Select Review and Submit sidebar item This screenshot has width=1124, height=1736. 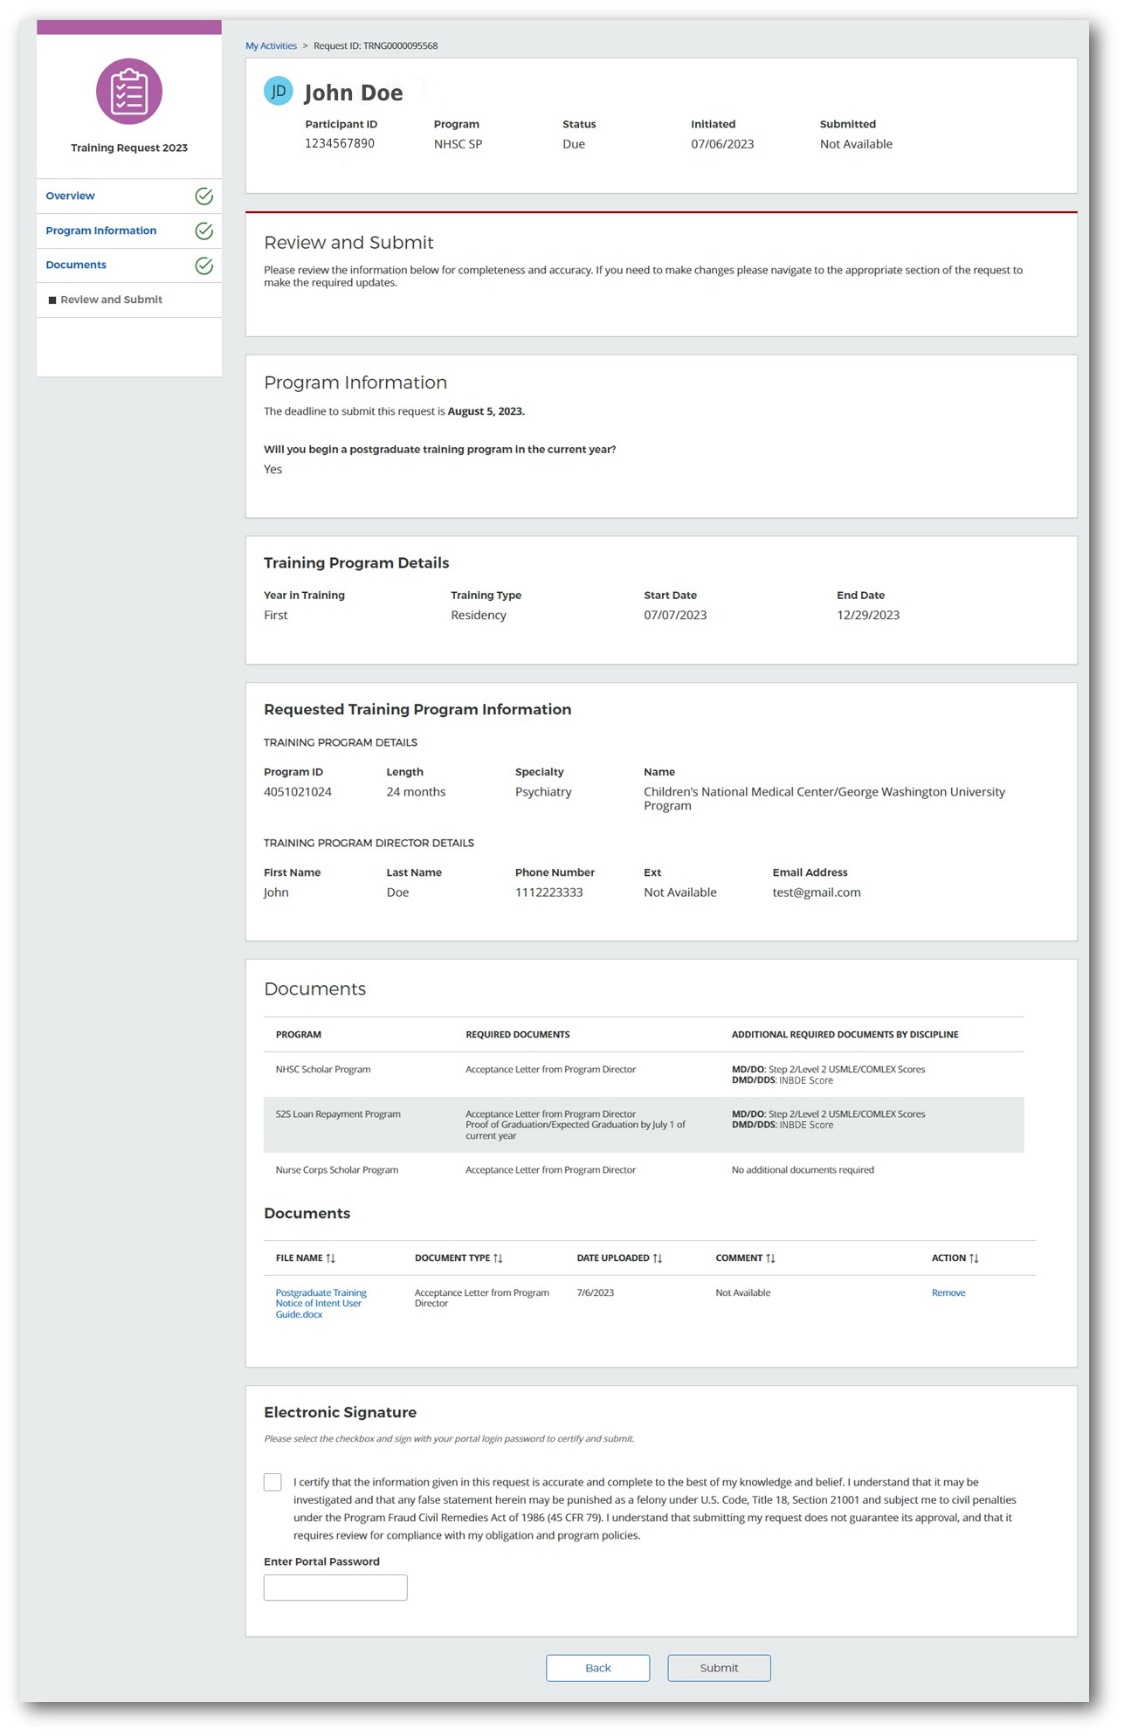tap(111, 300)
